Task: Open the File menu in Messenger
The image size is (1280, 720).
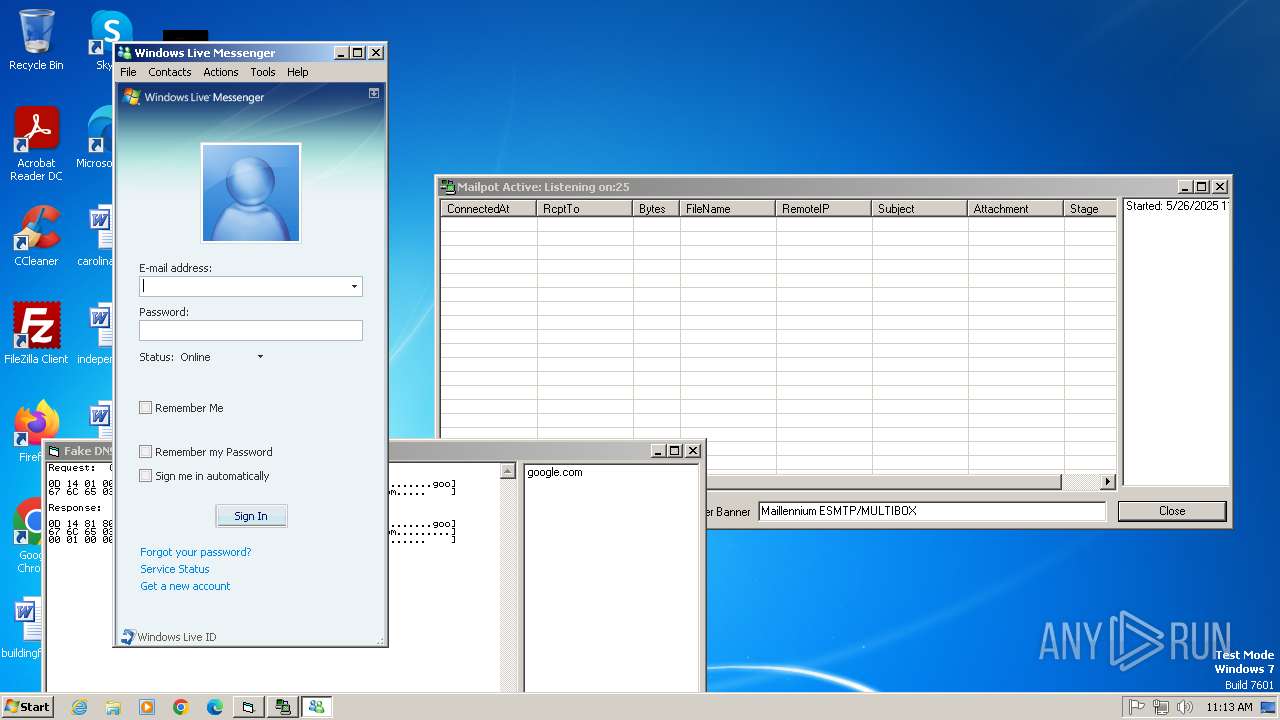Action: [x=128, y=72]
